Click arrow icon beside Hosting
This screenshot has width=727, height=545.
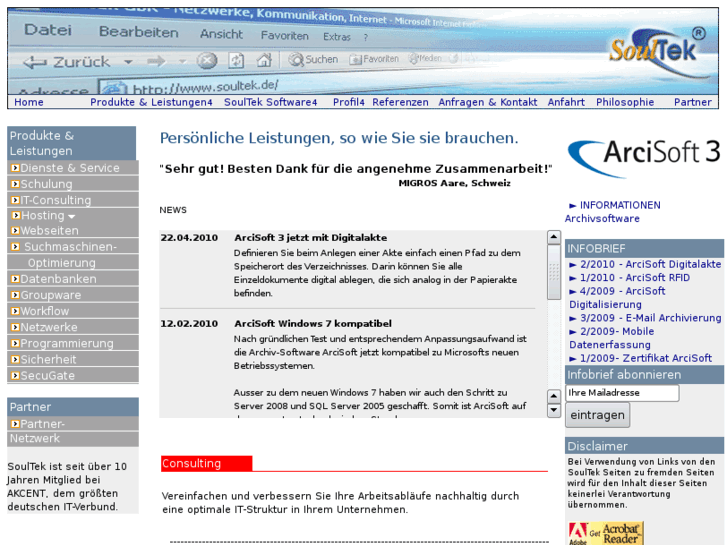16,216
